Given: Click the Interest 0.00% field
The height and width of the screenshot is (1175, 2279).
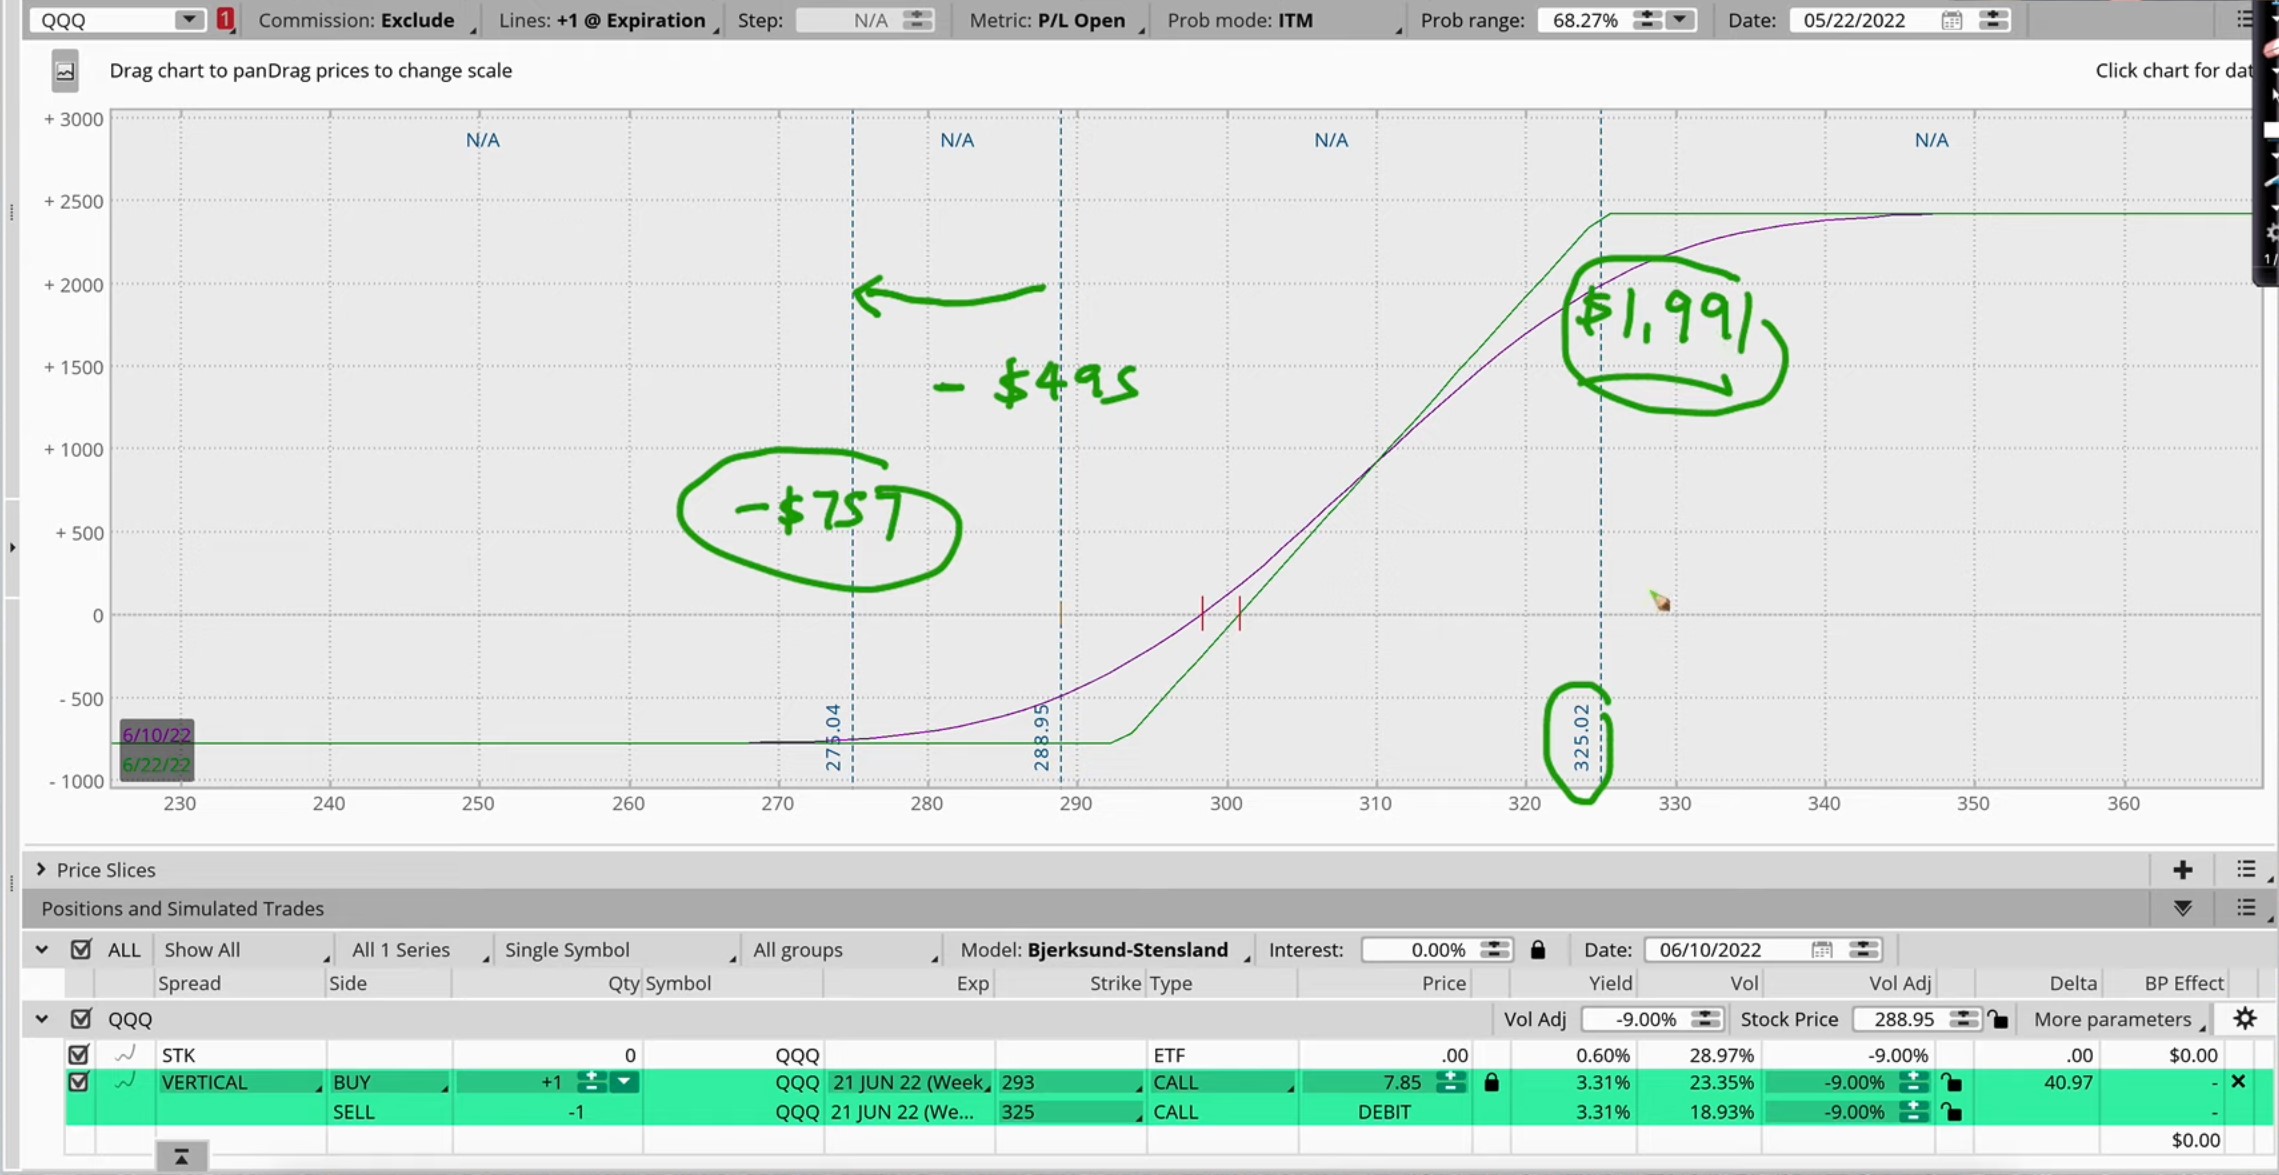Looking at the screenshot, I should tap(1420, 950).
